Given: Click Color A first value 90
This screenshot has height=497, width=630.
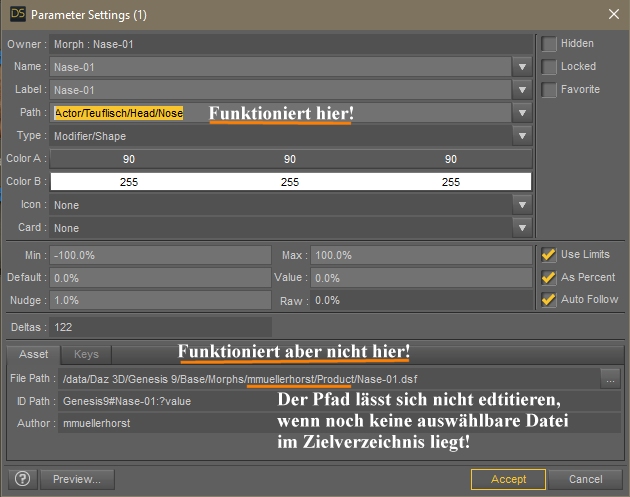Looking at the screenshot, I should (129, 159).
